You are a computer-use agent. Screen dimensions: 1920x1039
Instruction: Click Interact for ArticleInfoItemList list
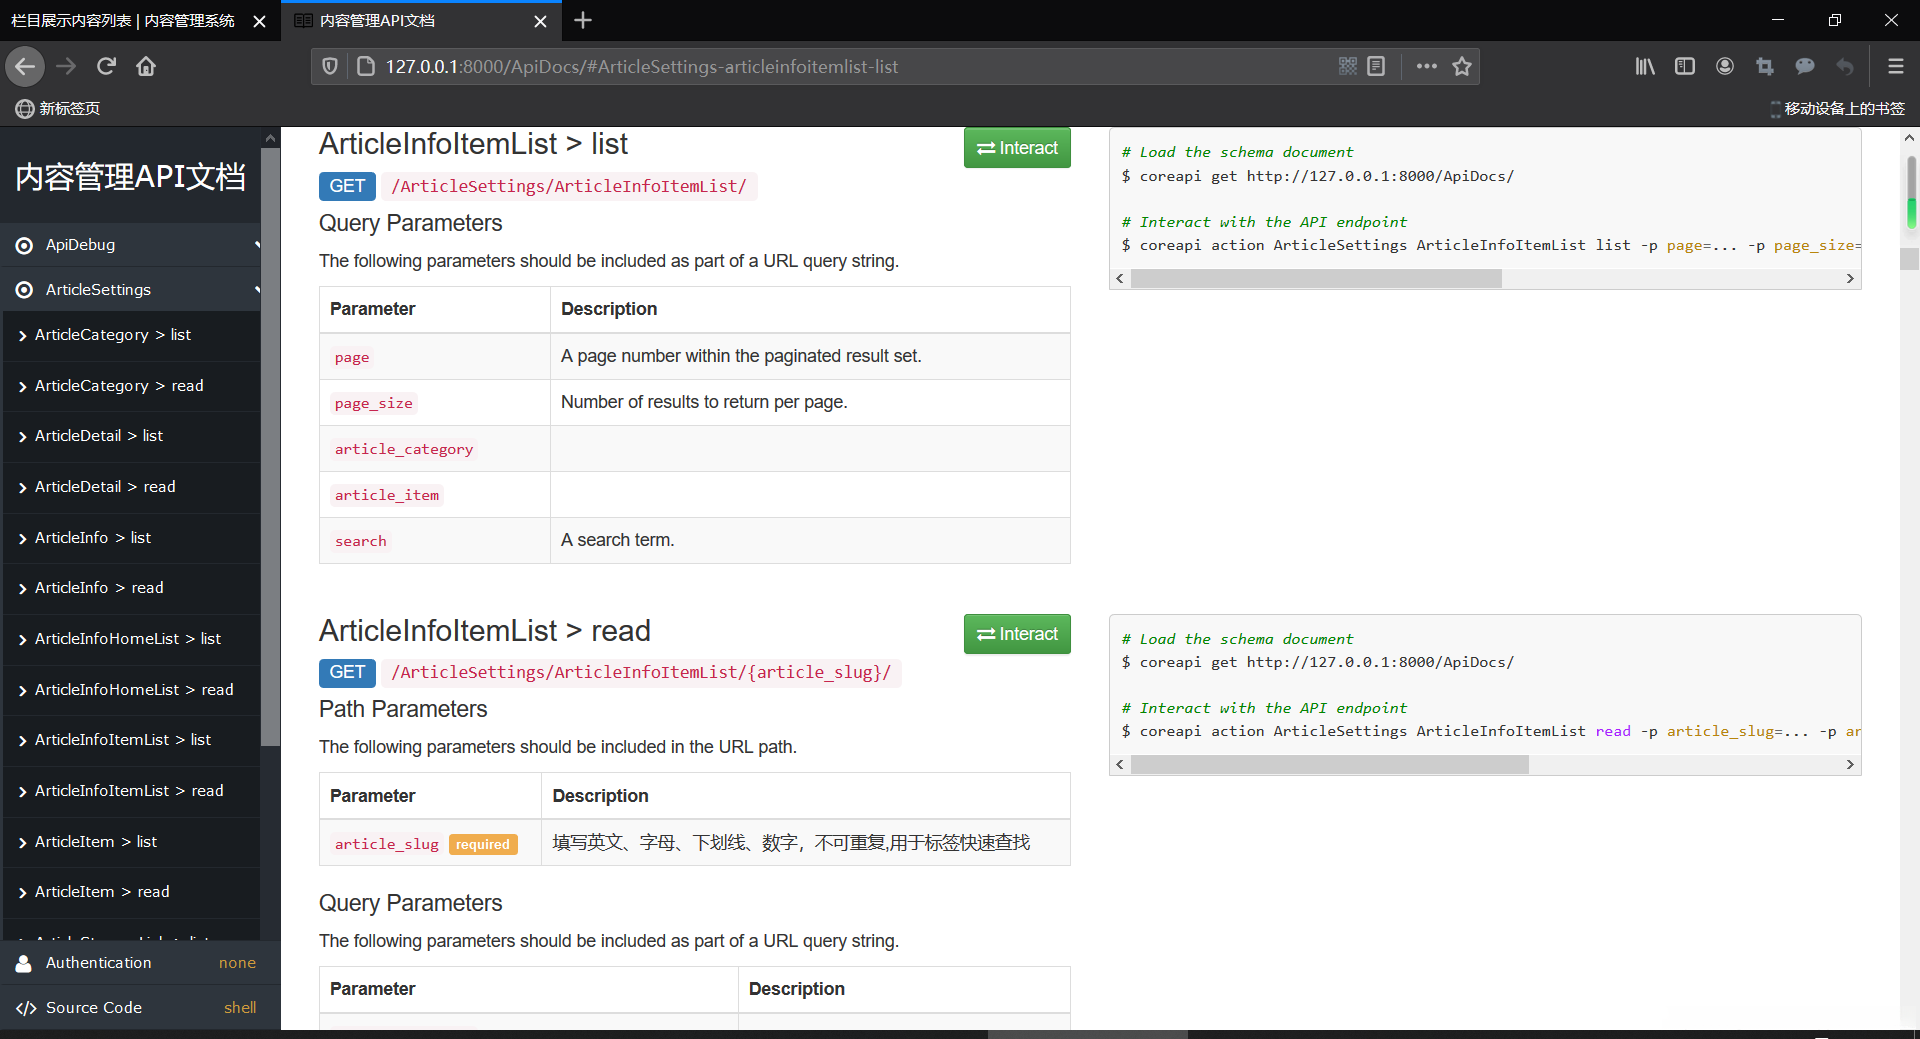tap(1017, 148)
